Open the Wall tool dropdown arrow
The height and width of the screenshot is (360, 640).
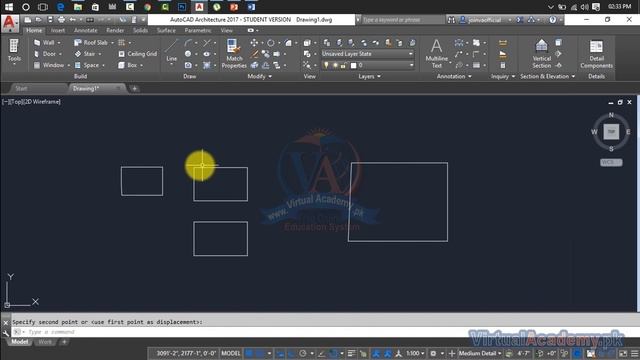tap(59, 42)
